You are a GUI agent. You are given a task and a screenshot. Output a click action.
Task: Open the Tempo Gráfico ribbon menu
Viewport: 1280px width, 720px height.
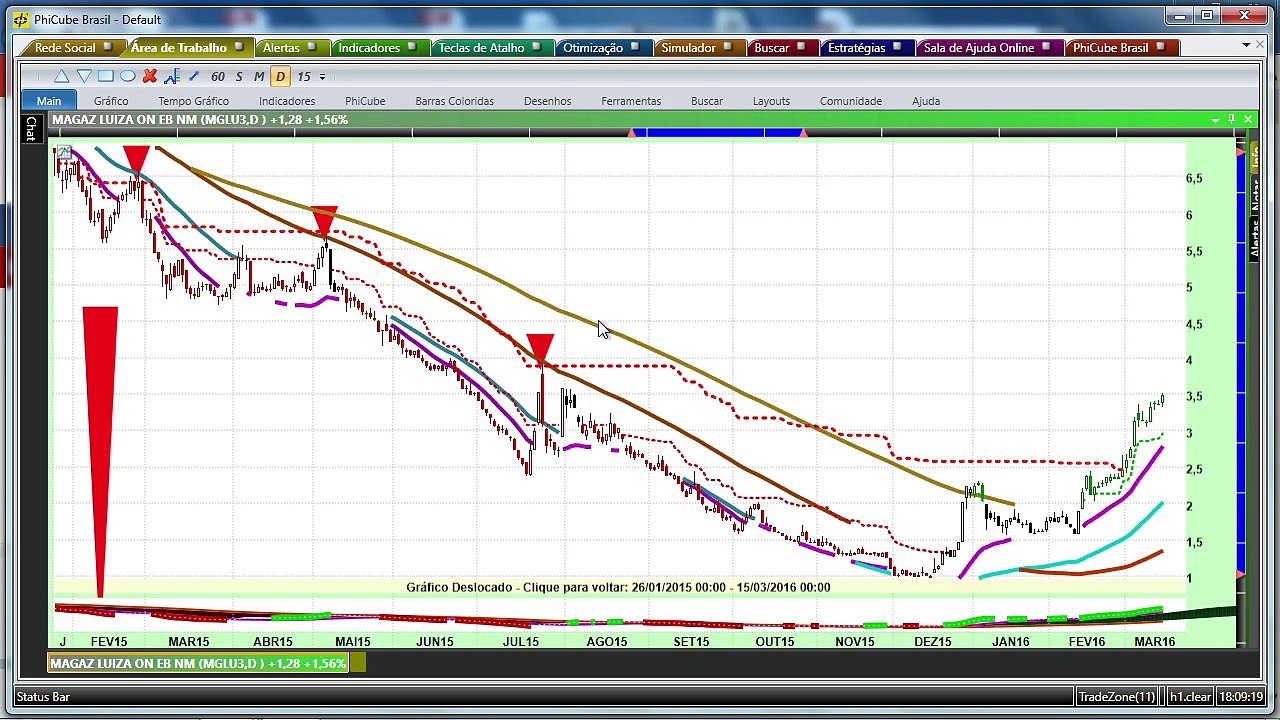pos(193,101)
